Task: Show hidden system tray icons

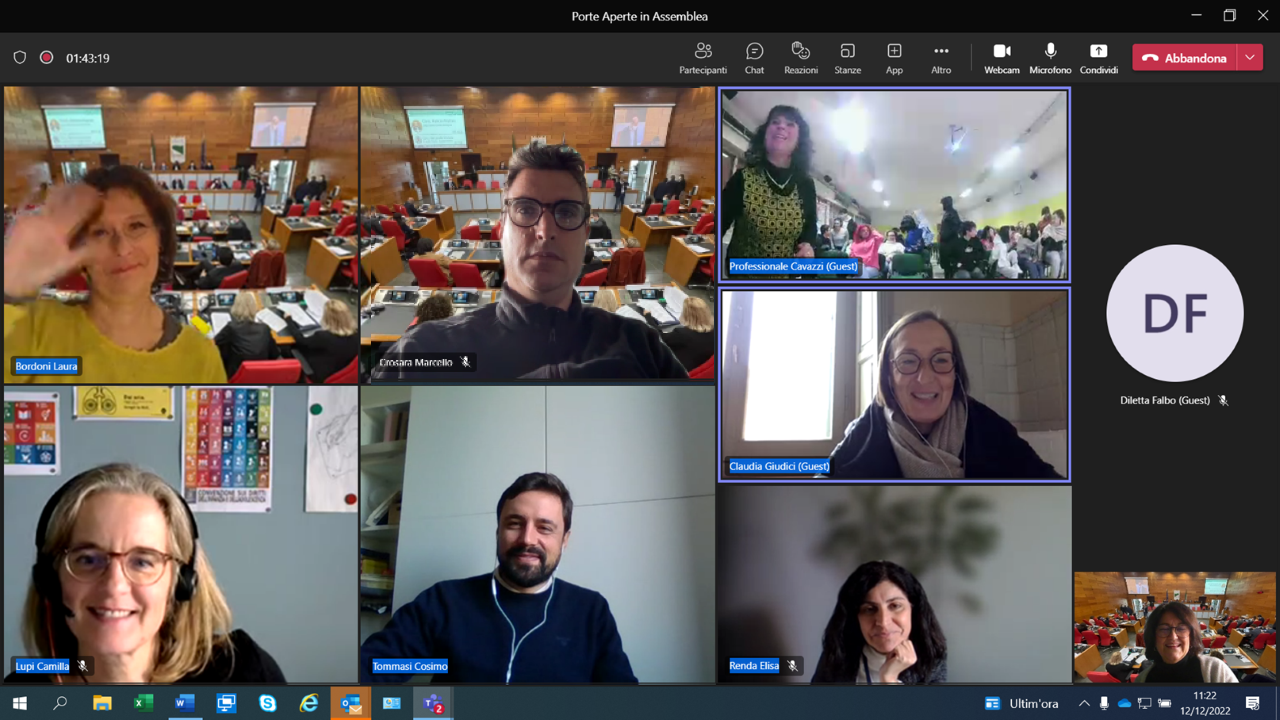Action: (1084, 704)
